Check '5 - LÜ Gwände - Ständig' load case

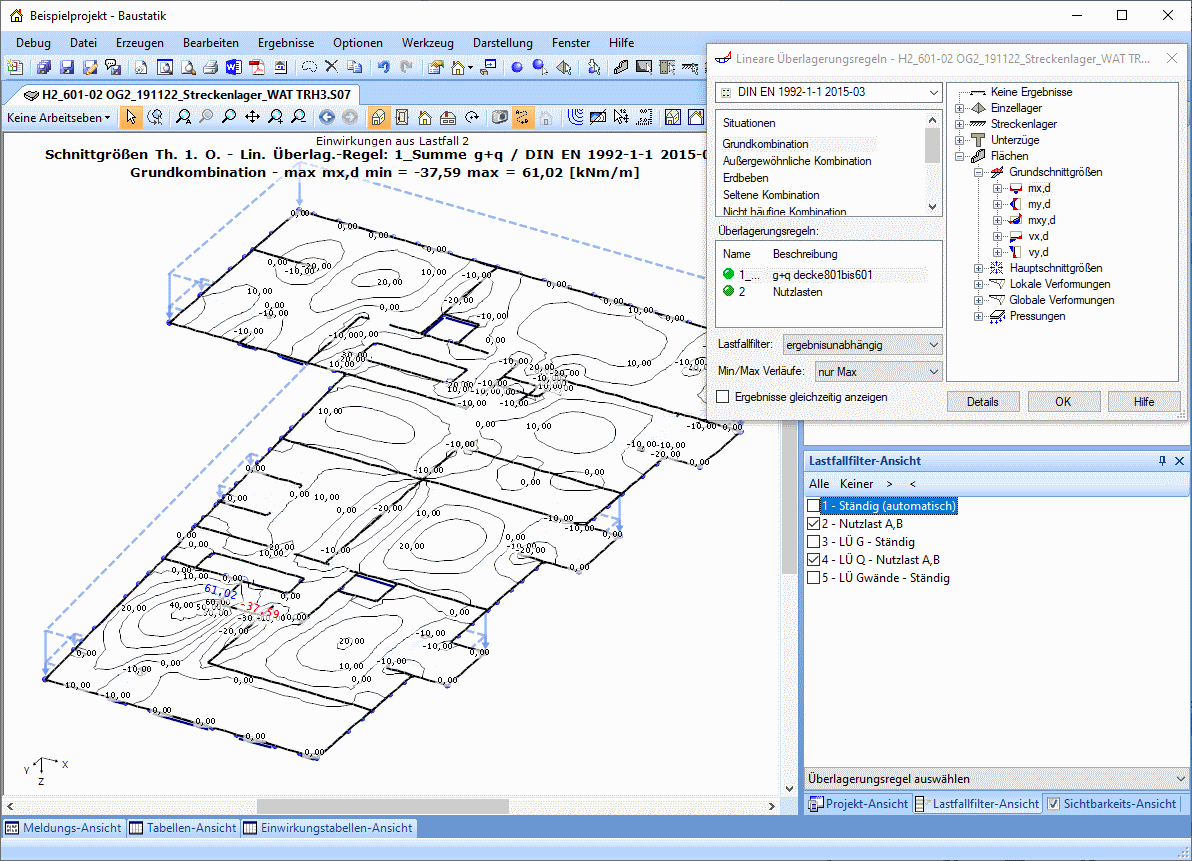pyautogui.click(x=813, y=578)
